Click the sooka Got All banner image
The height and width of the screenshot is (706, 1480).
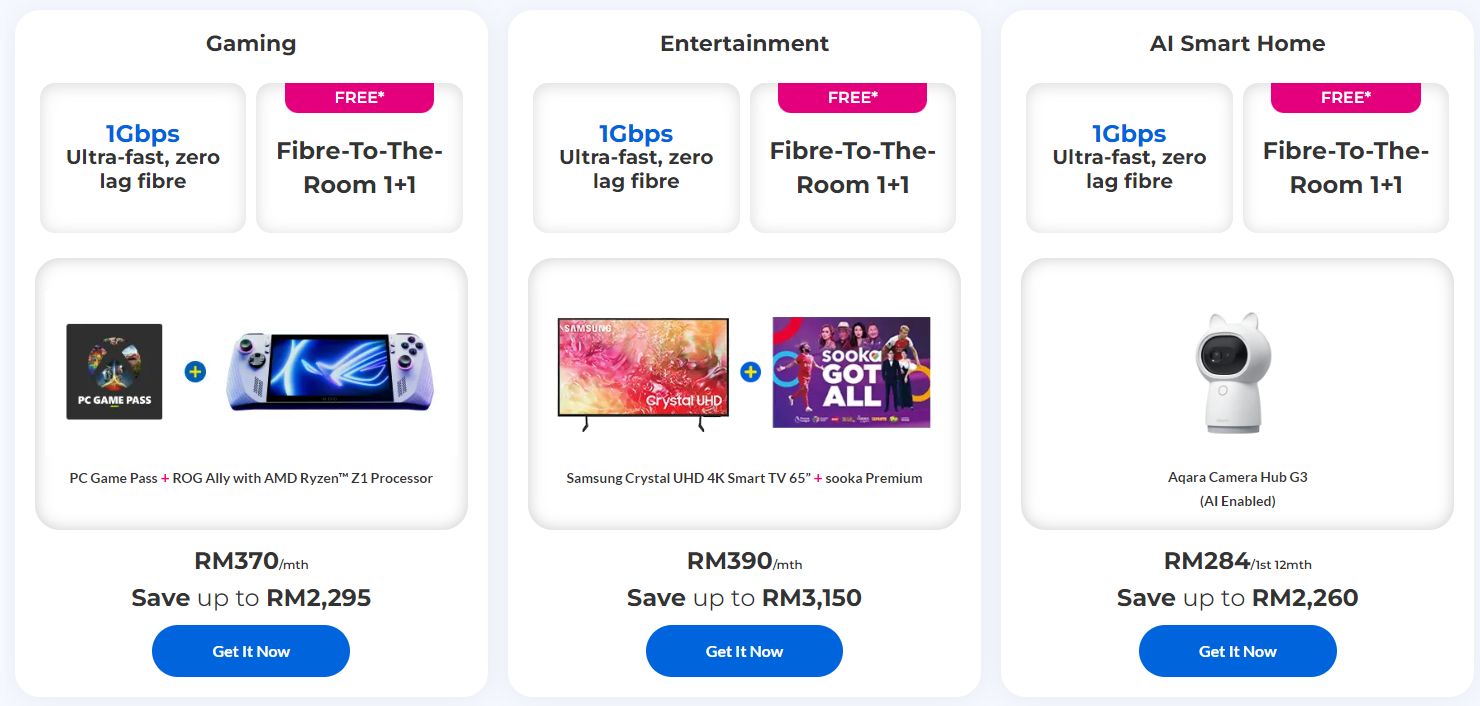[851, 372]
